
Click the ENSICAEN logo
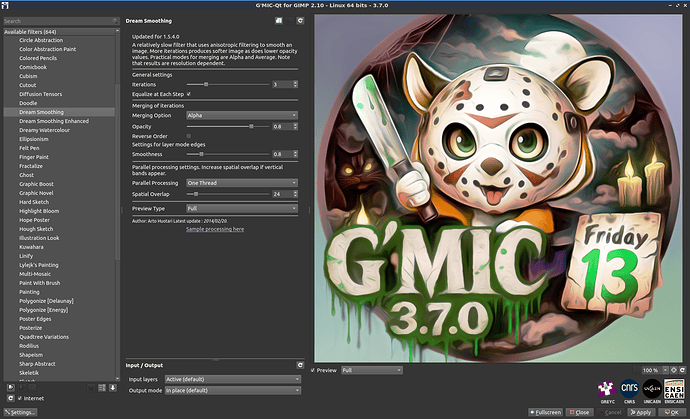coord(674,390)
